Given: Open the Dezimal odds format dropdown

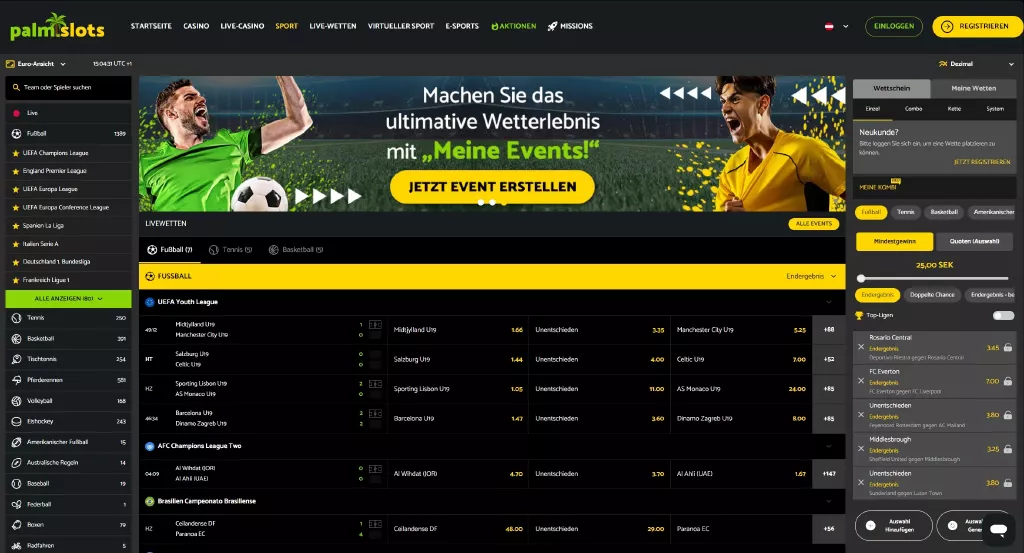Looking at the screenshot, I should point(976,64).
